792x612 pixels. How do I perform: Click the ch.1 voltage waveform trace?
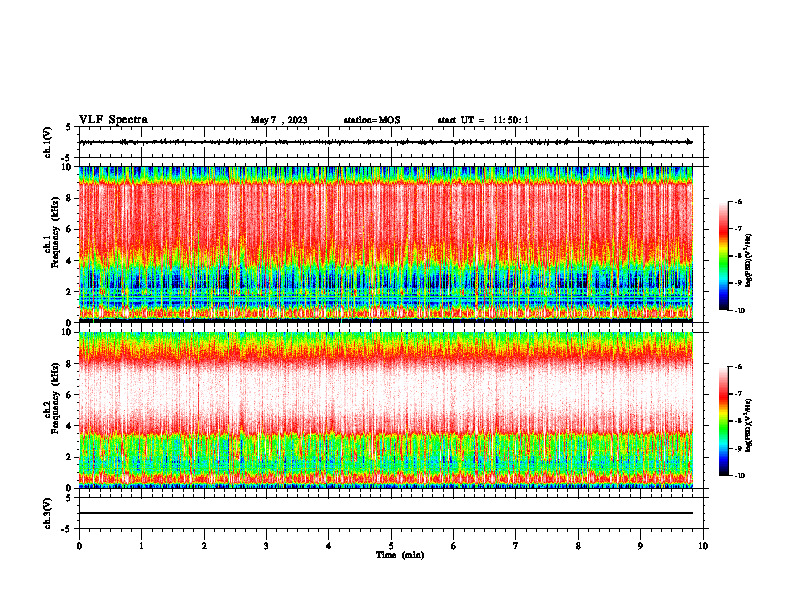386,142
